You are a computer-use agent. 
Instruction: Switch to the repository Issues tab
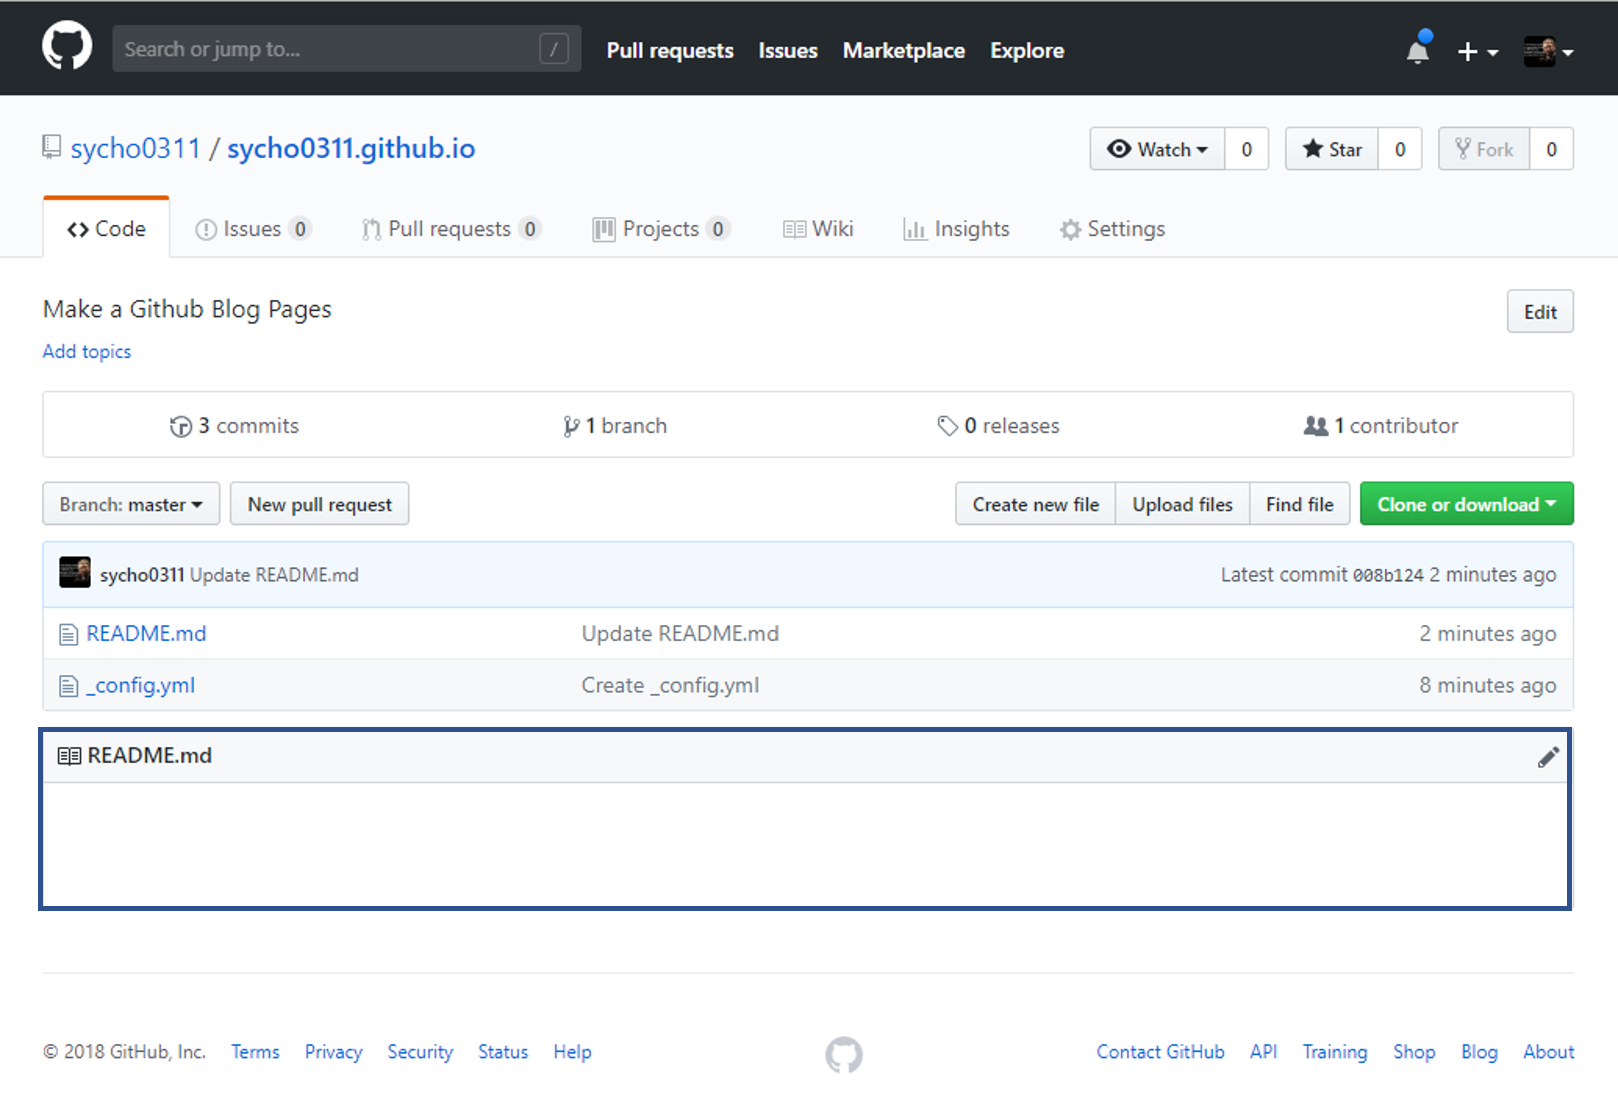point(253,229)
